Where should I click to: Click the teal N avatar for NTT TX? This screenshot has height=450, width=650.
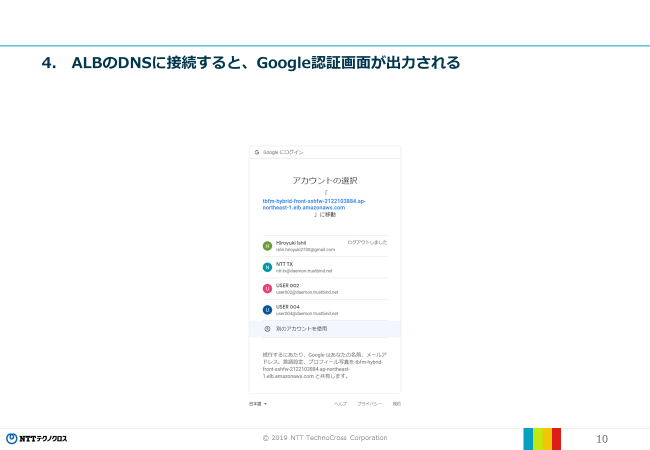pyautogui.click(x=267, y=267)
